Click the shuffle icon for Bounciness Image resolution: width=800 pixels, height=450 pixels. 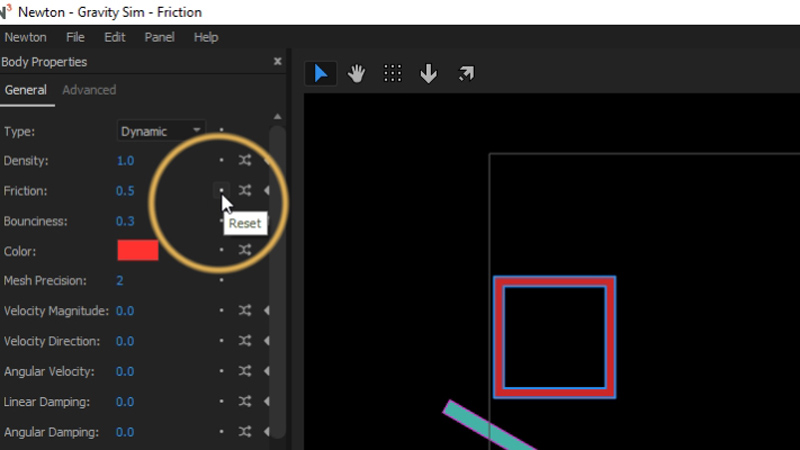(x=245, y=221)
